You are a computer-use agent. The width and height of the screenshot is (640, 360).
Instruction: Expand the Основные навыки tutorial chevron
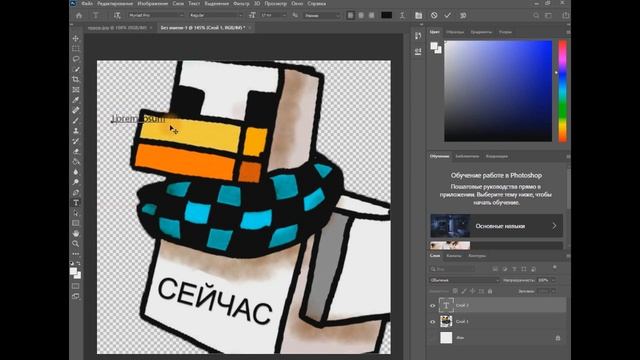click(554, 226)
